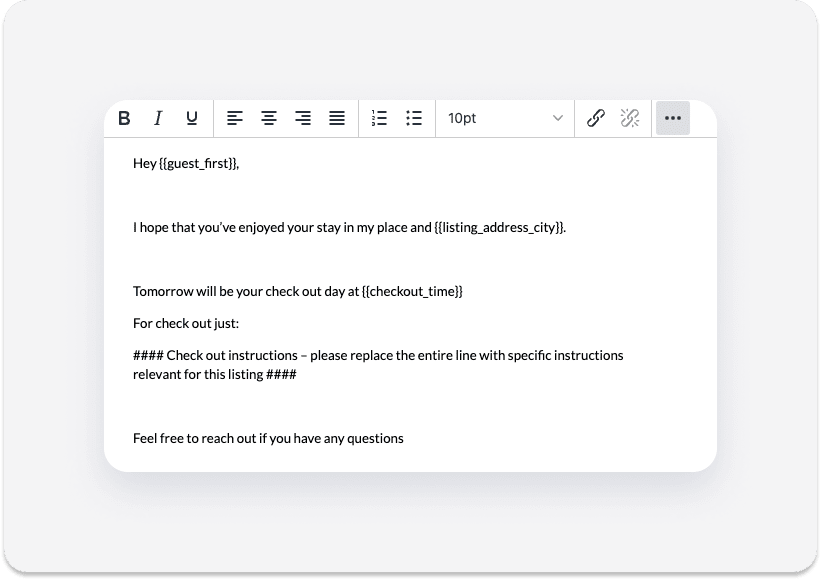Remove the hyperlink using the unlink icon
The height and width of the screenshot is (580, 821).
point(629,118)
